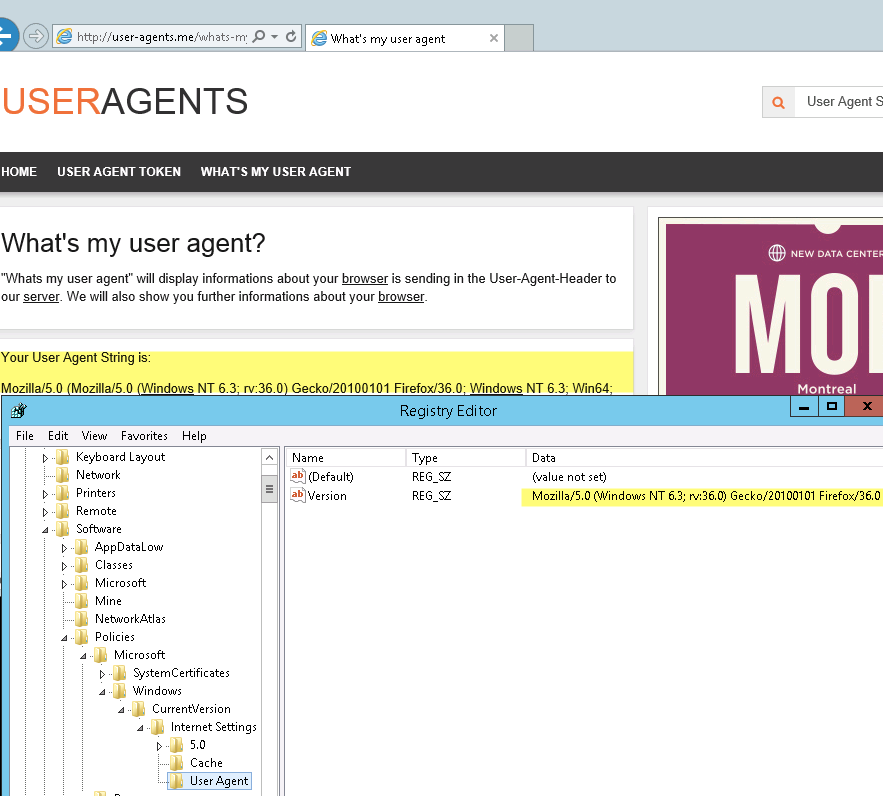883x796 pixels.
Task: Click the (Default) value string icon
Action: pos(298,476)
